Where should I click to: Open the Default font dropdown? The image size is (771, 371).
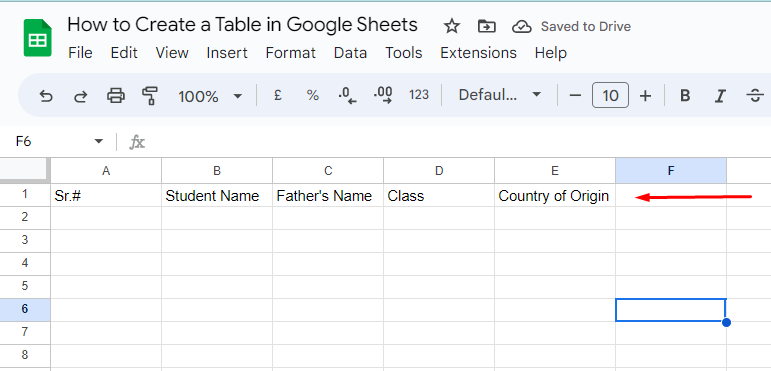[500, 95]
